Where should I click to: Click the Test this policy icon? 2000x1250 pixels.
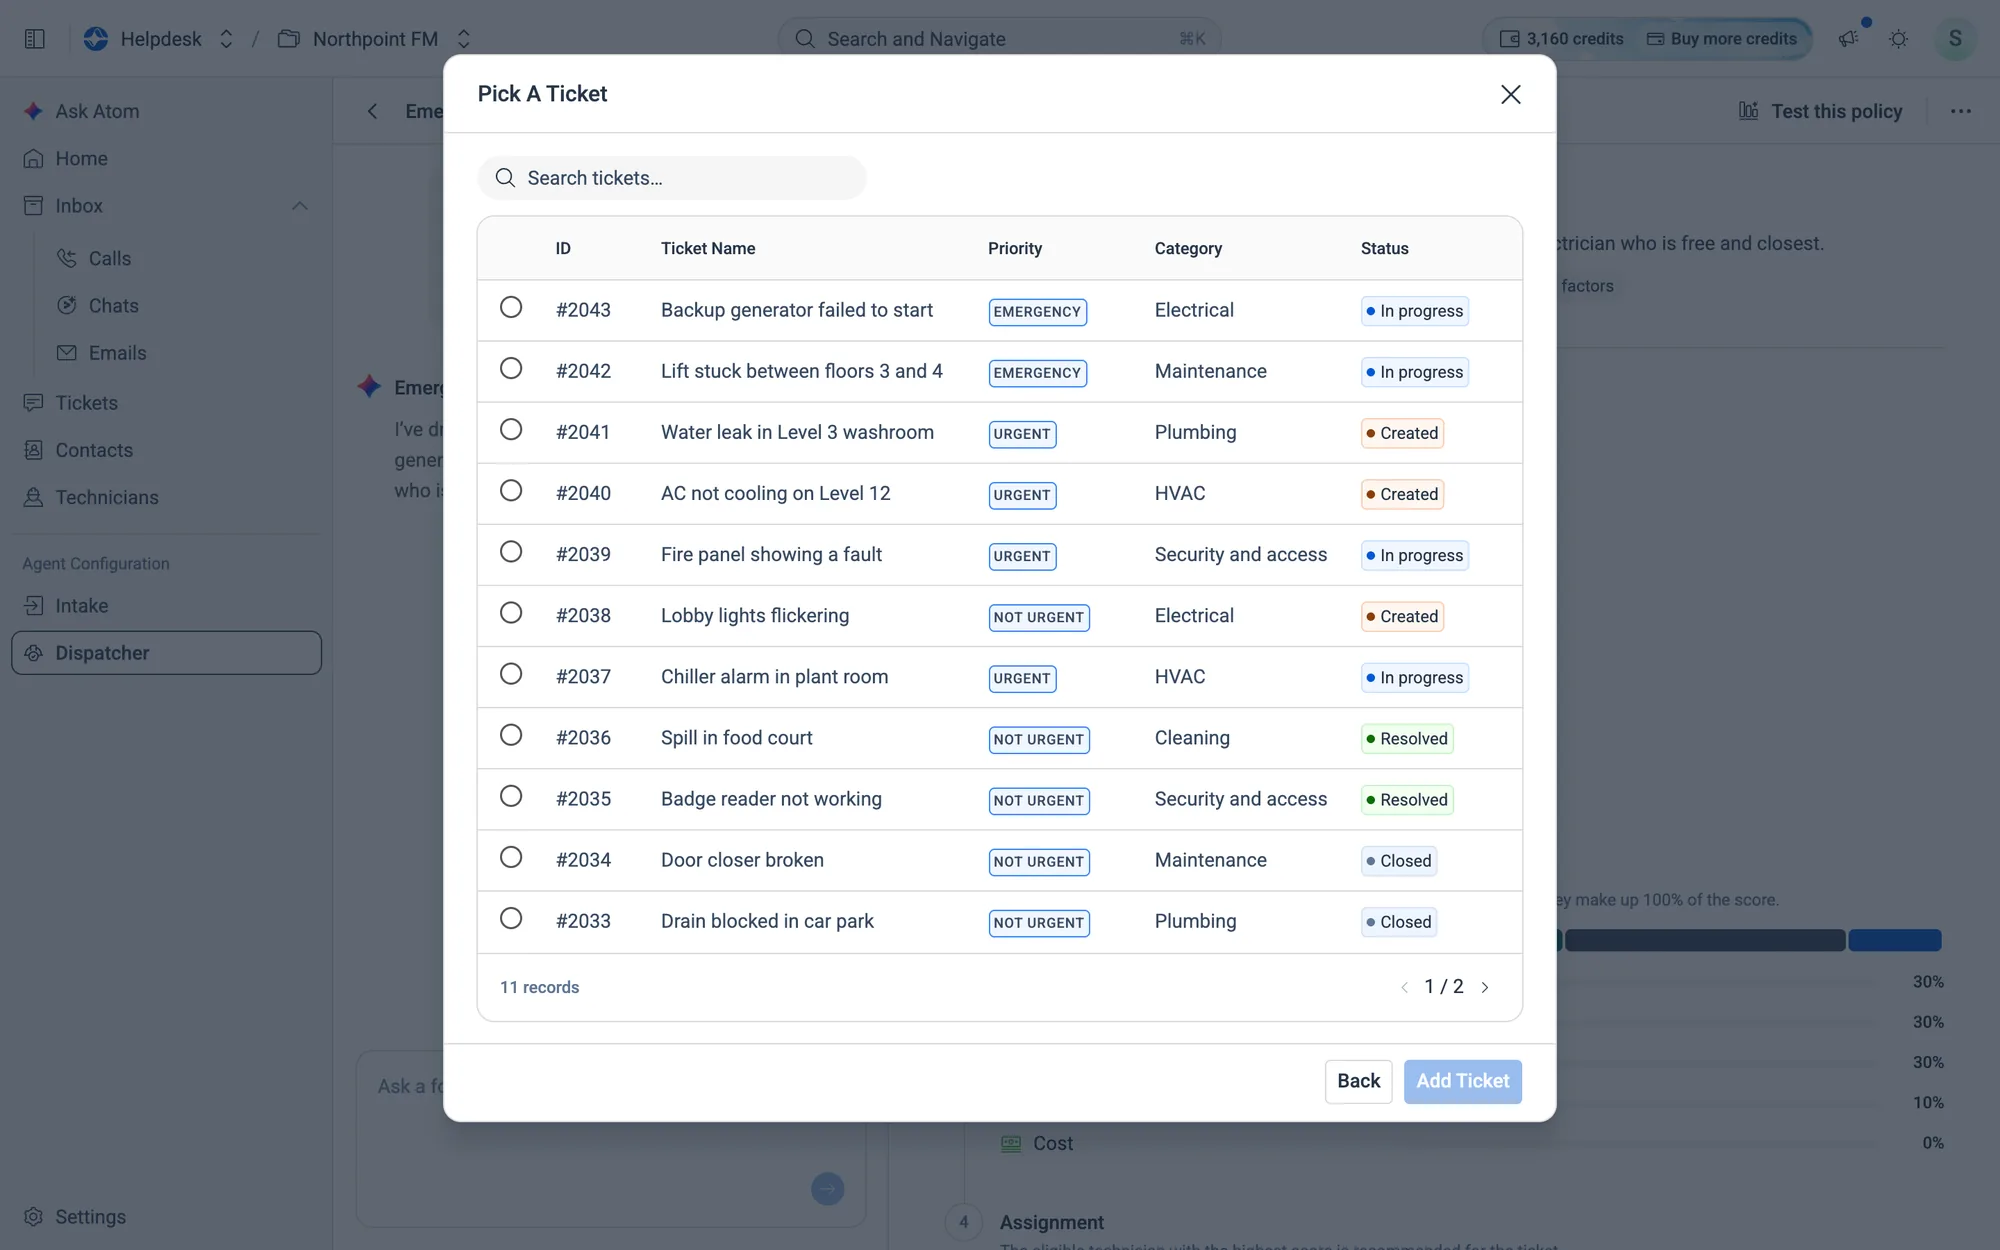click(x=1748, y=111)
